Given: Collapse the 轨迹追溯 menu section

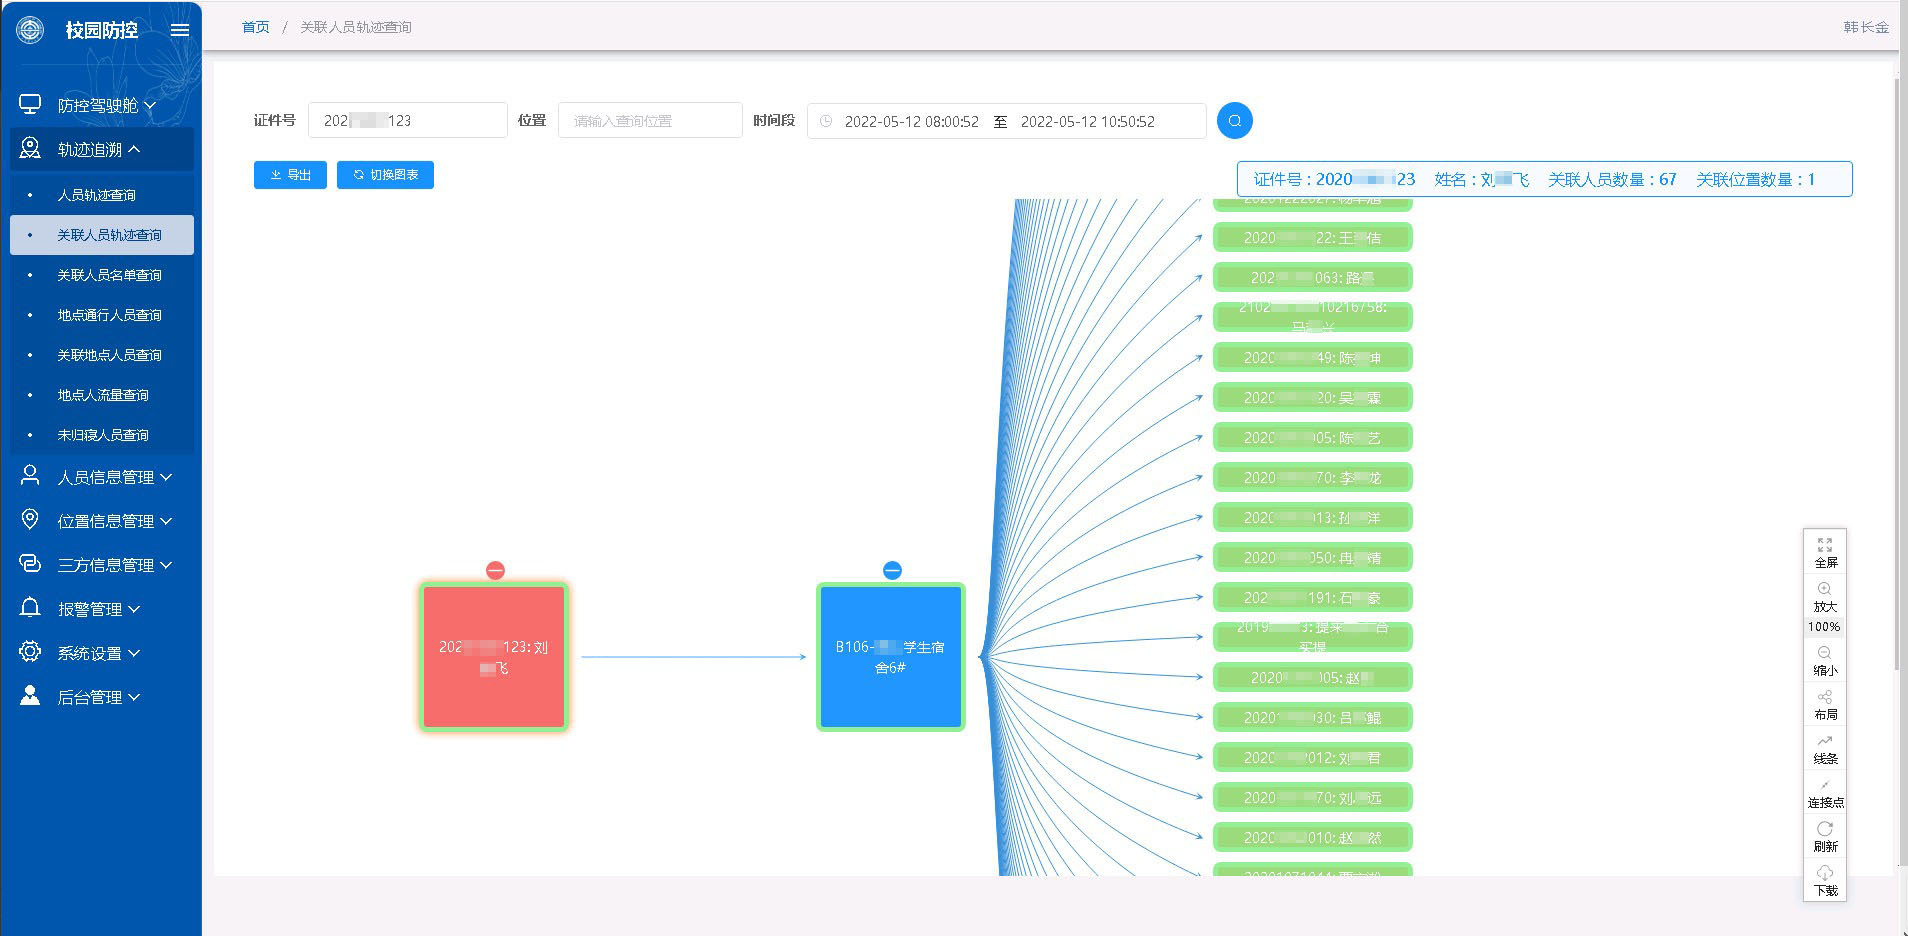Looking at the screenshot, I should (x=100, y=149).
